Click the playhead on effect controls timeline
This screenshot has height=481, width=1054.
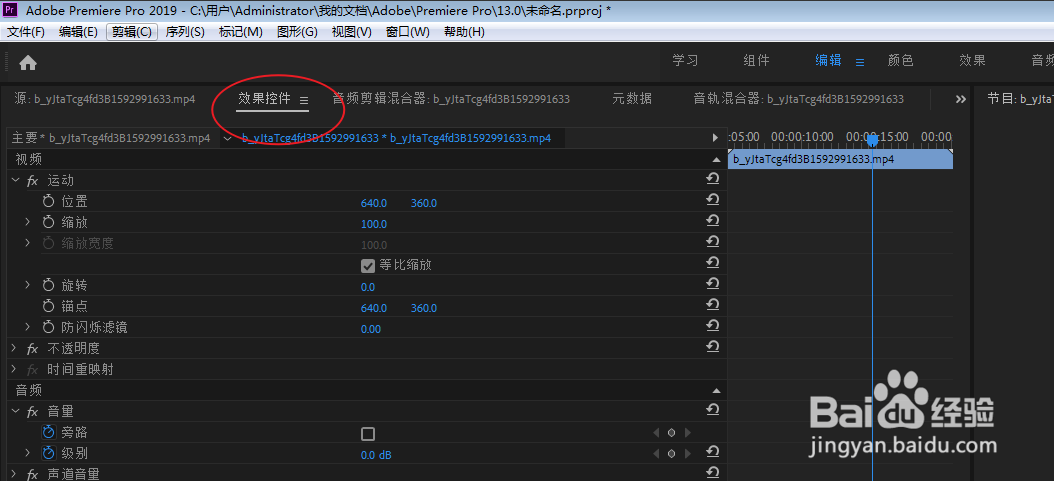pyautogui.click(x=873, y=140)
